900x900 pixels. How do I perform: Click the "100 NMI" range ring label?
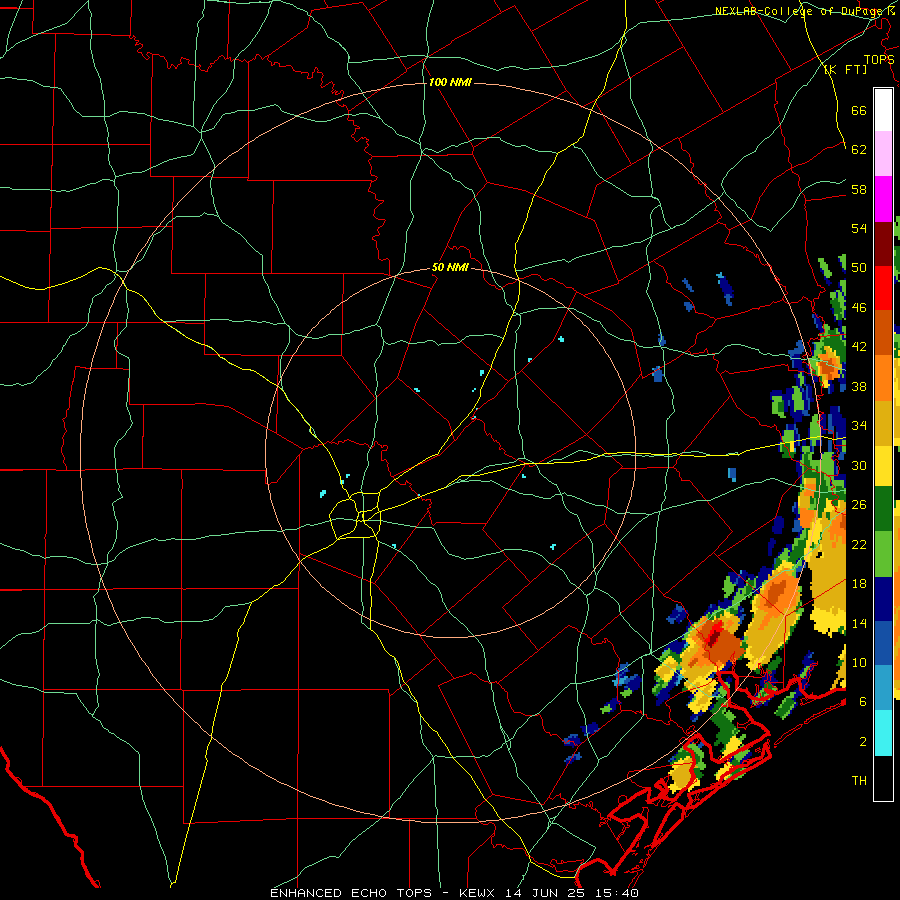[x=450, y=83]
